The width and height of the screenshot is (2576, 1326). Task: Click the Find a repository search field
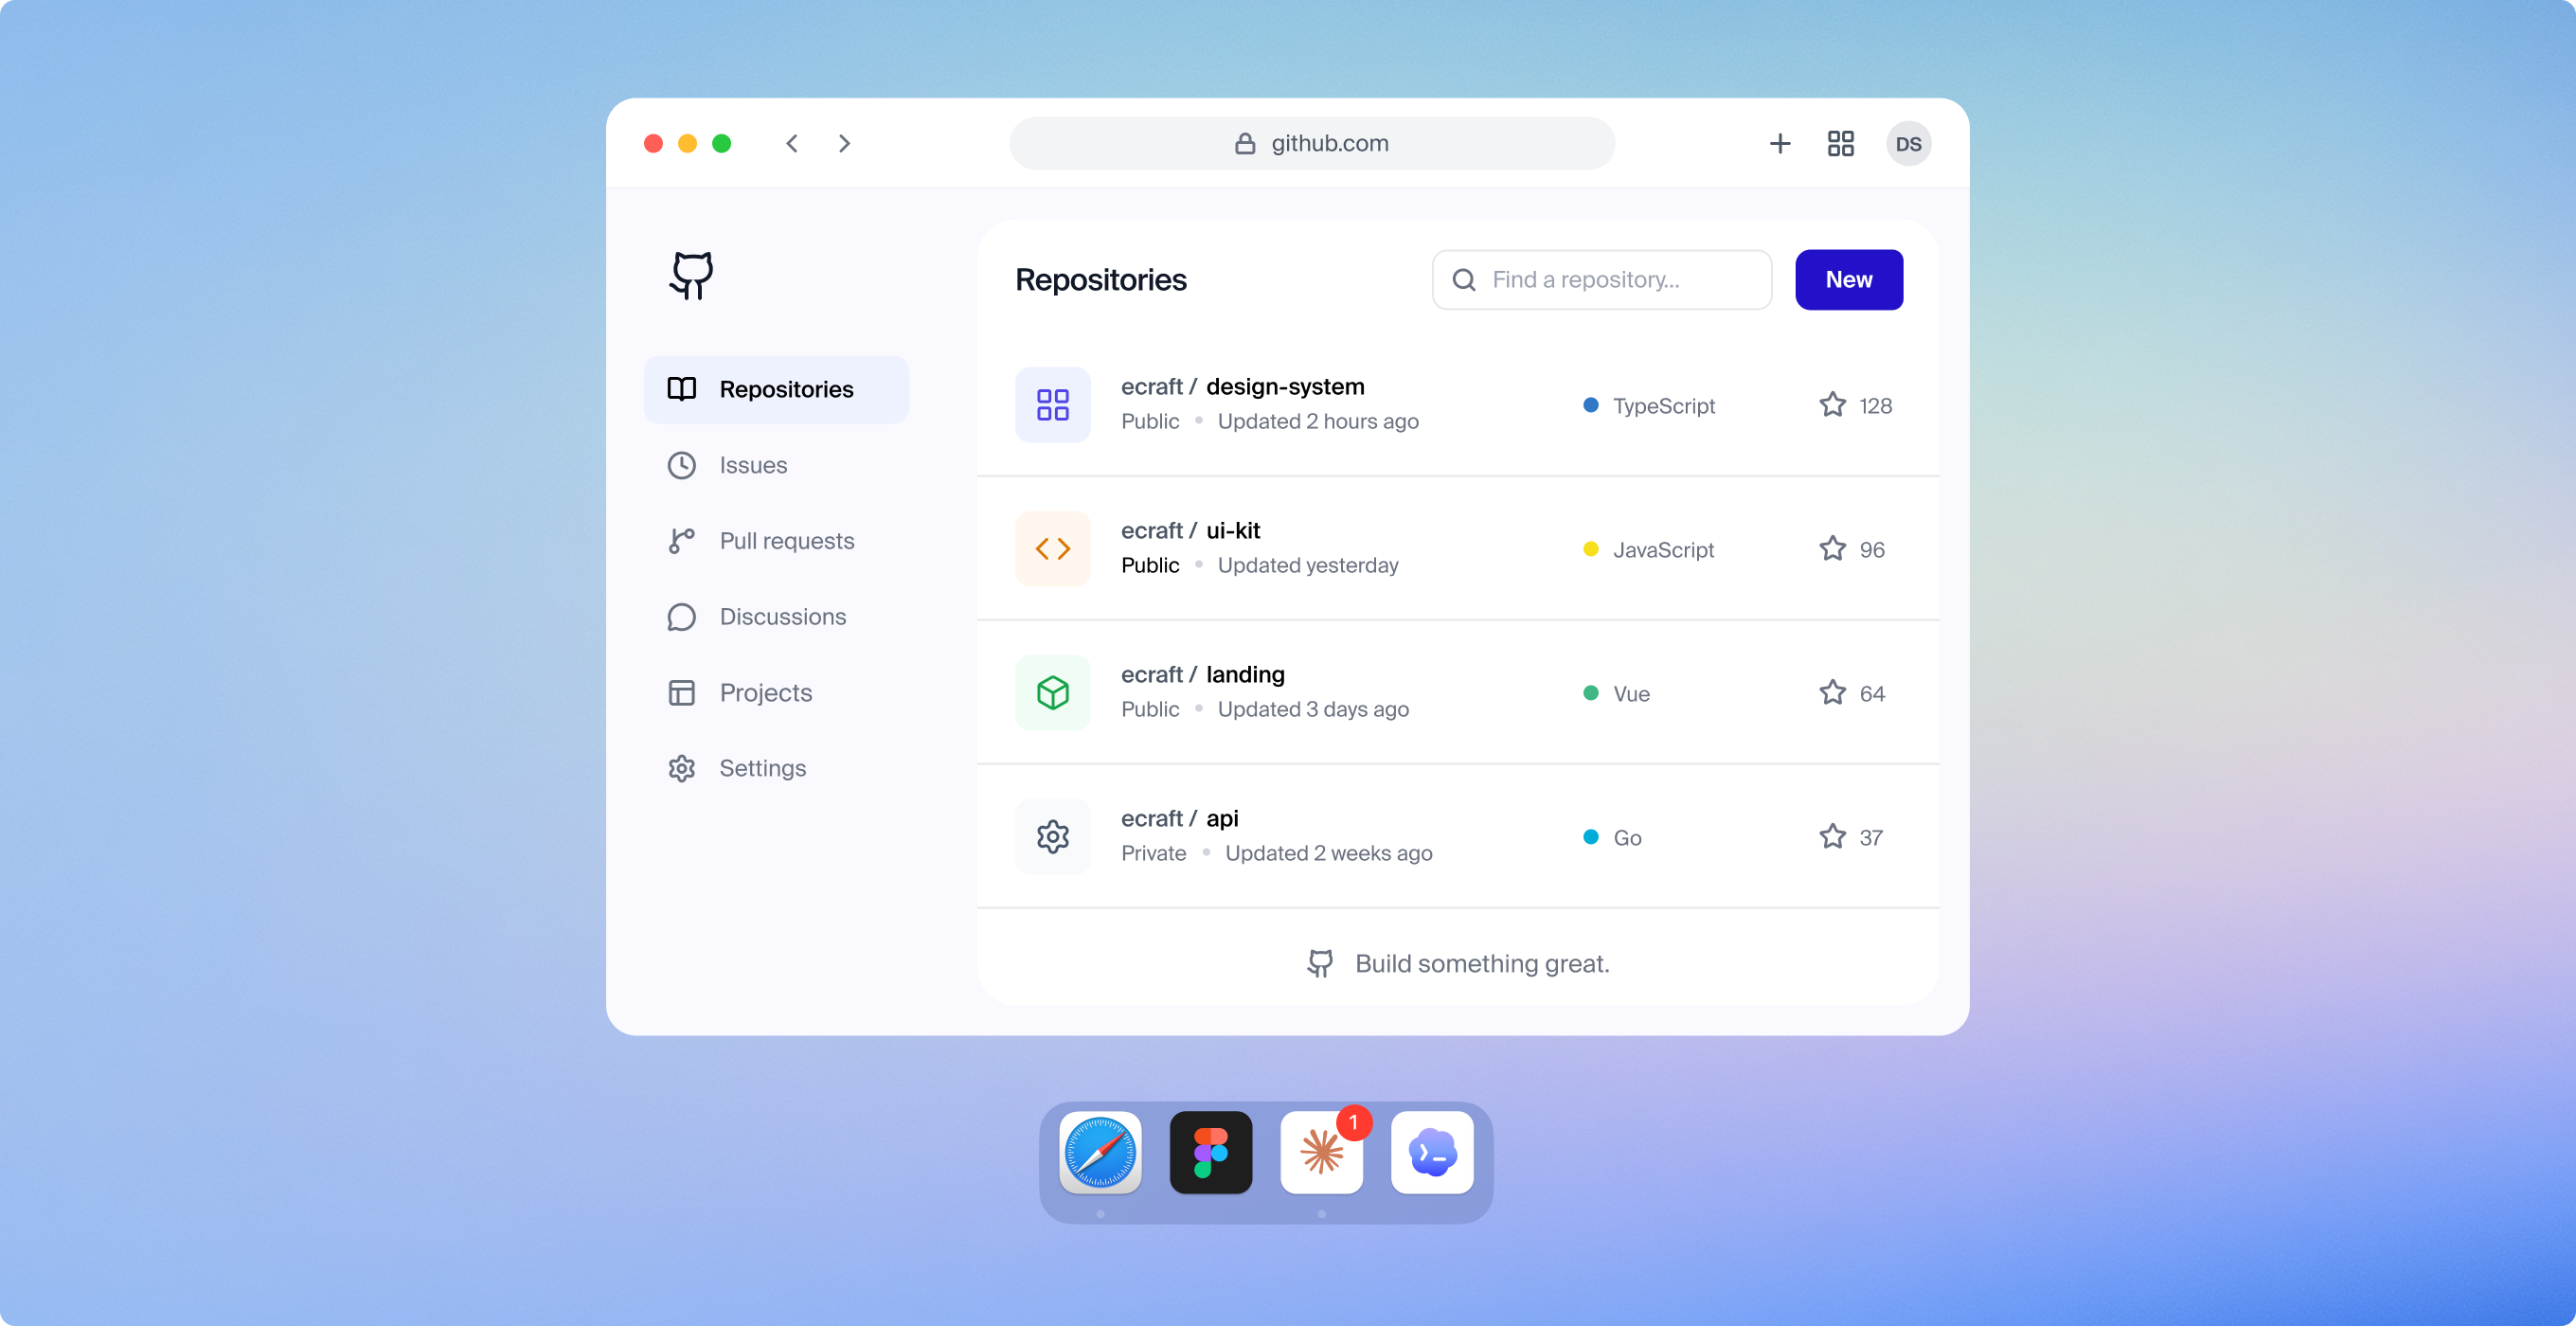coord(1602,280)
